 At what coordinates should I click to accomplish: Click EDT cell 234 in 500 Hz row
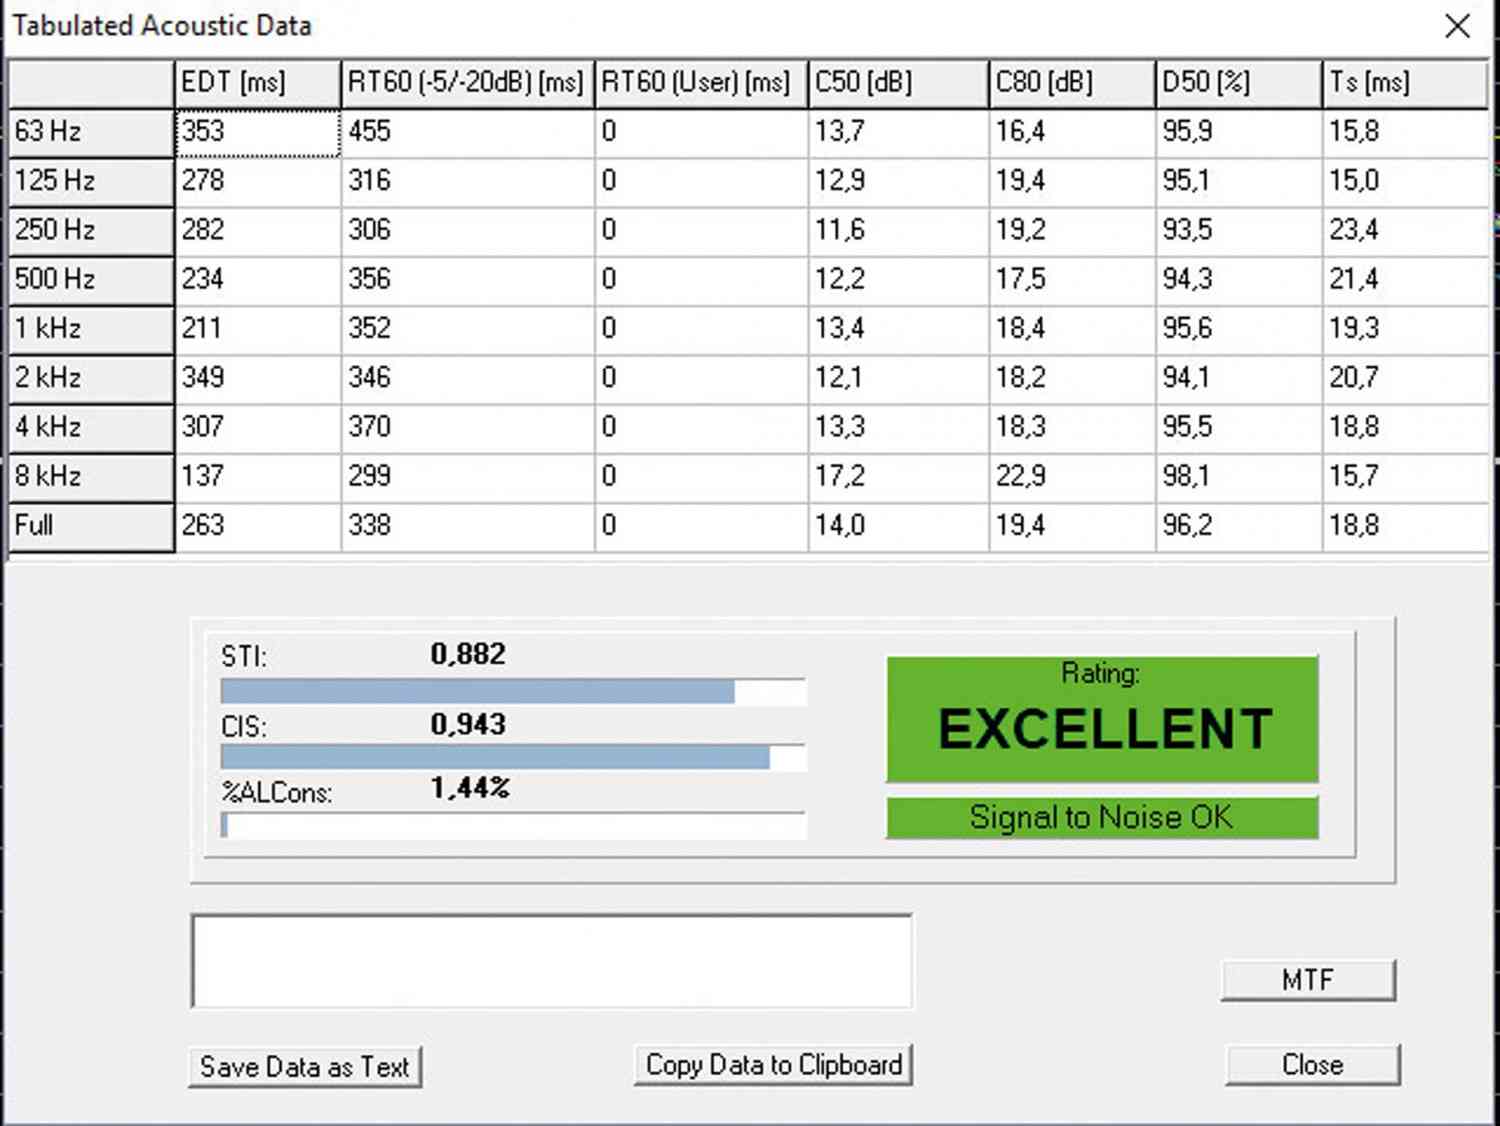(258, 279)
